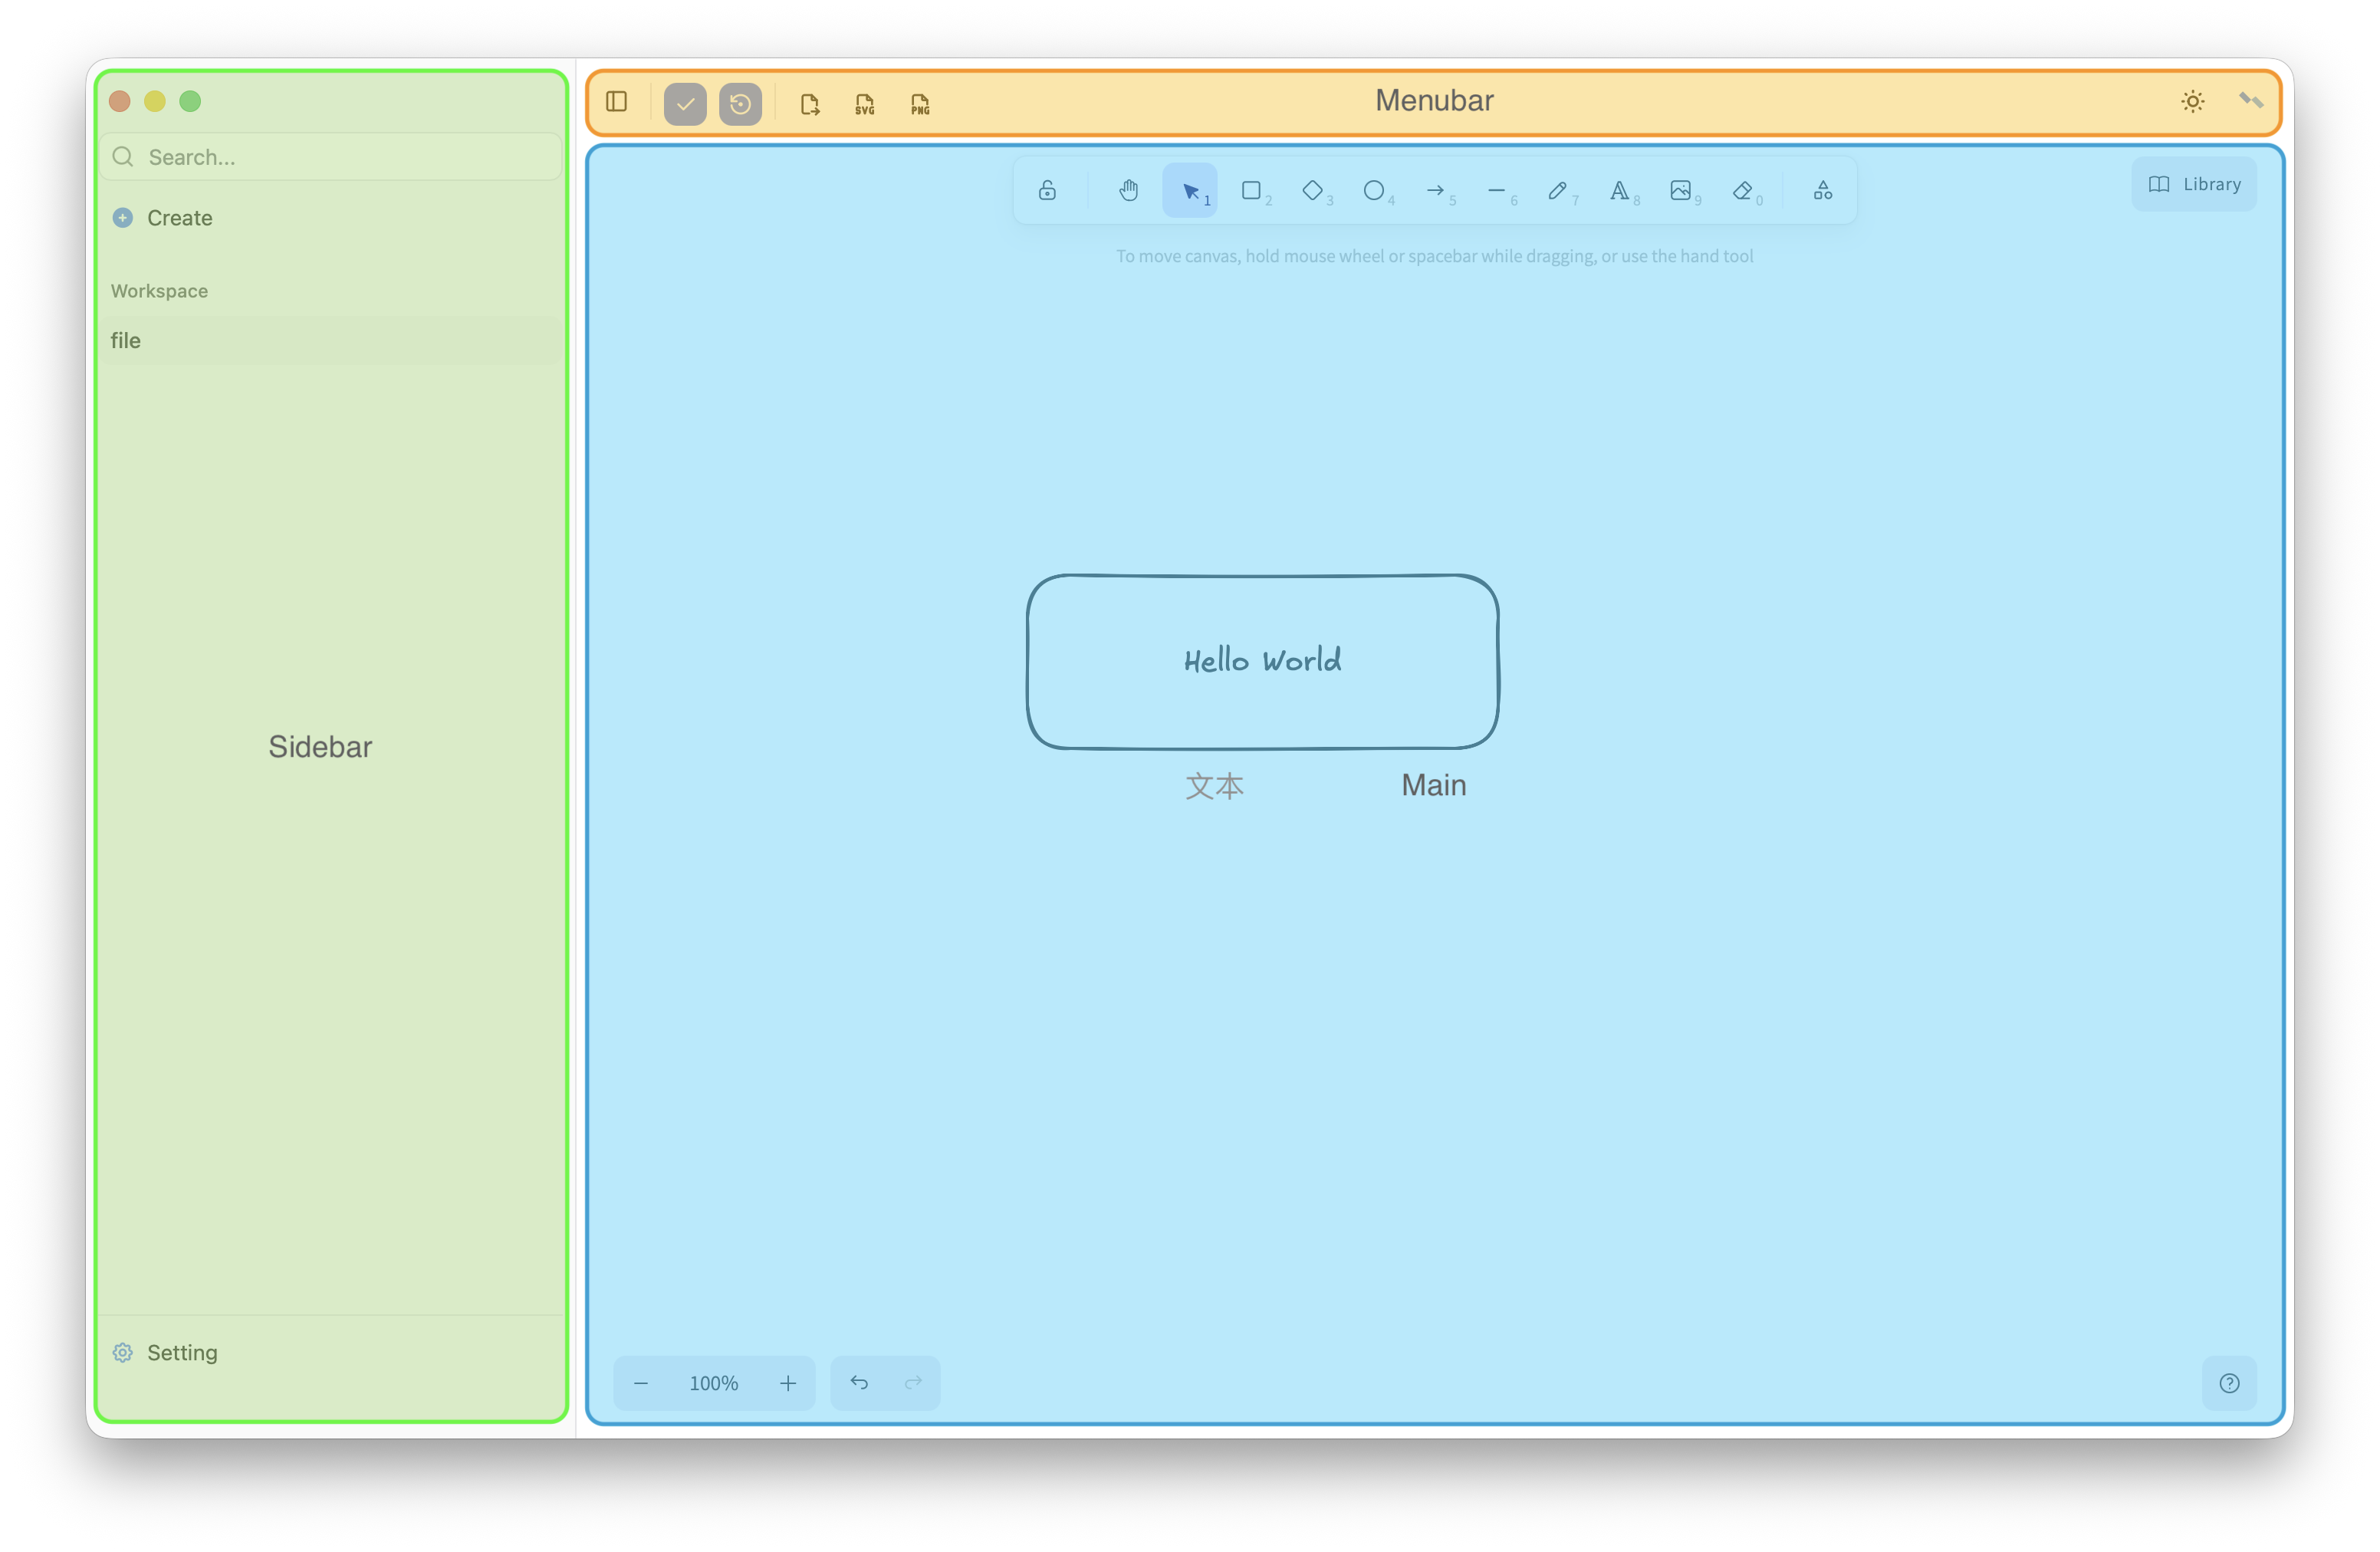Select the Diamond shape tool
The height and width of the screenshot is (1552, 2380).
[x=1315, y=190]
